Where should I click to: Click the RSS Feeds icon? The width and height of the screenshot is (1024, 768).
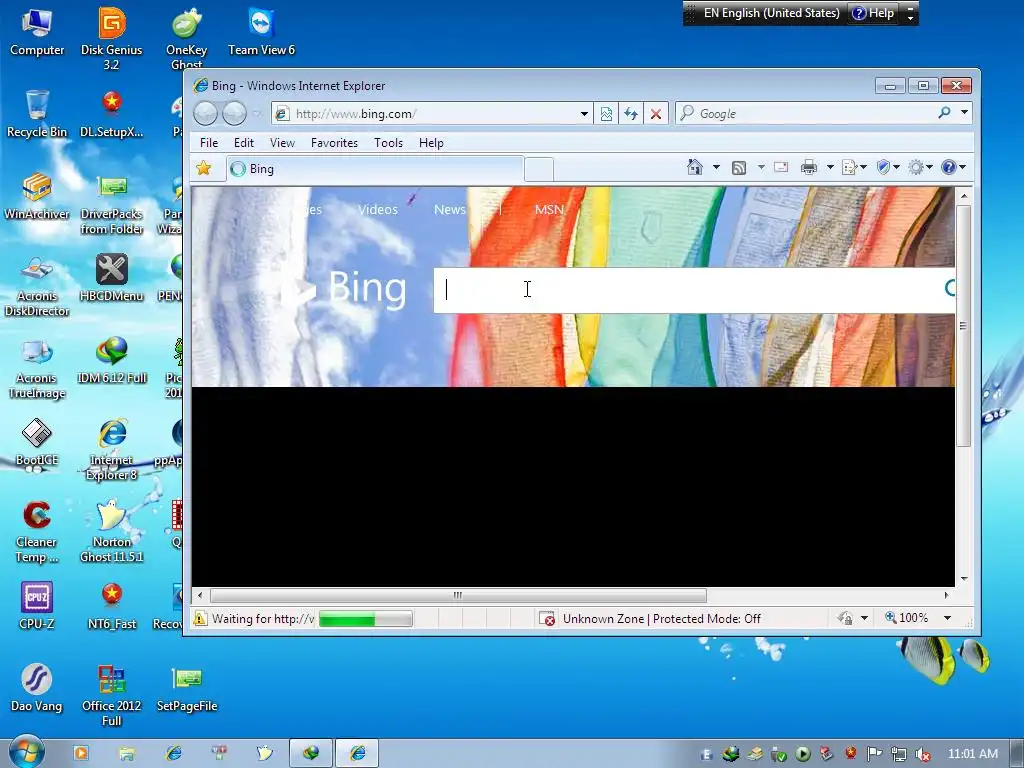[739, 168]
